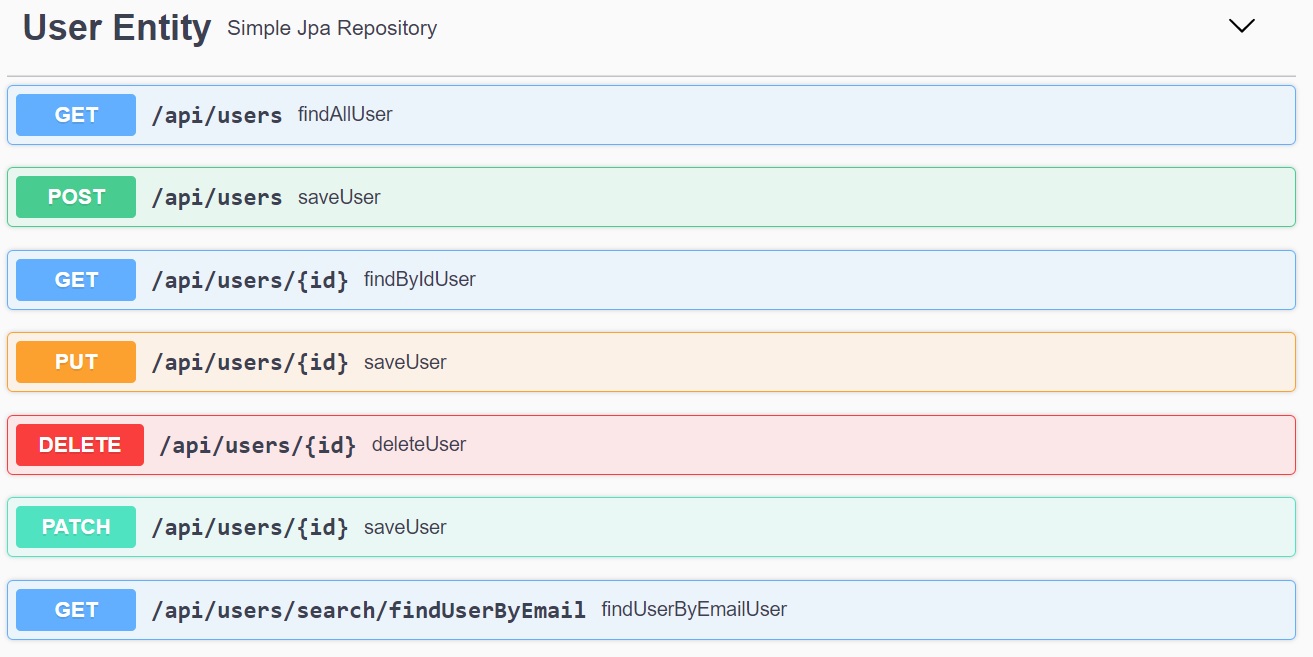Open the DELETE /api/users/{id} path
This screenshot has height=657, width=1313.
[x=258, y=446]
